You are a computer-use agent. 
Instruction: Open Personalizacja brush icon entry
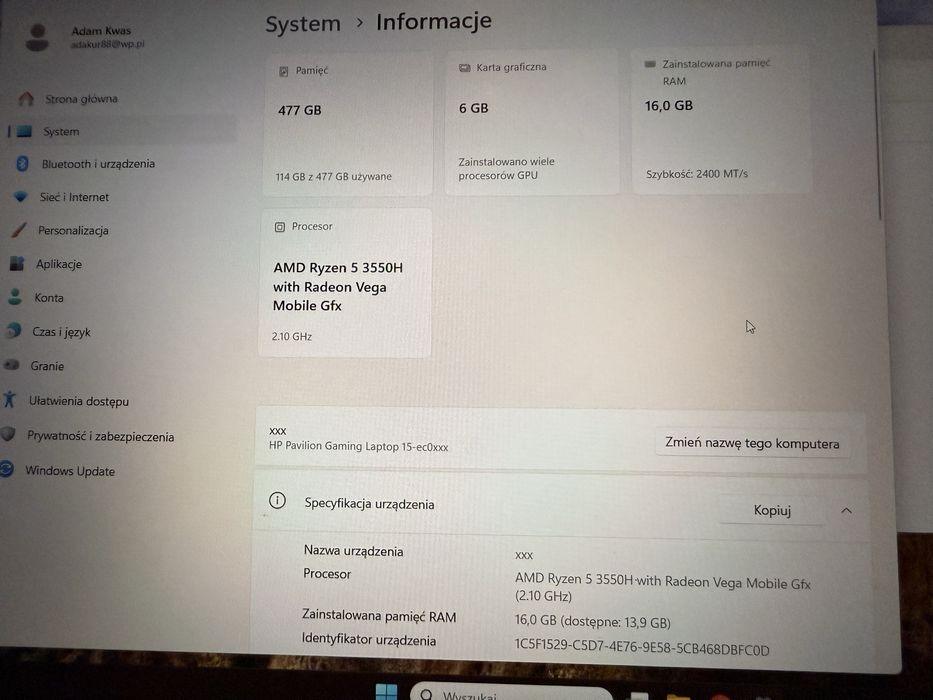(18, 230)
